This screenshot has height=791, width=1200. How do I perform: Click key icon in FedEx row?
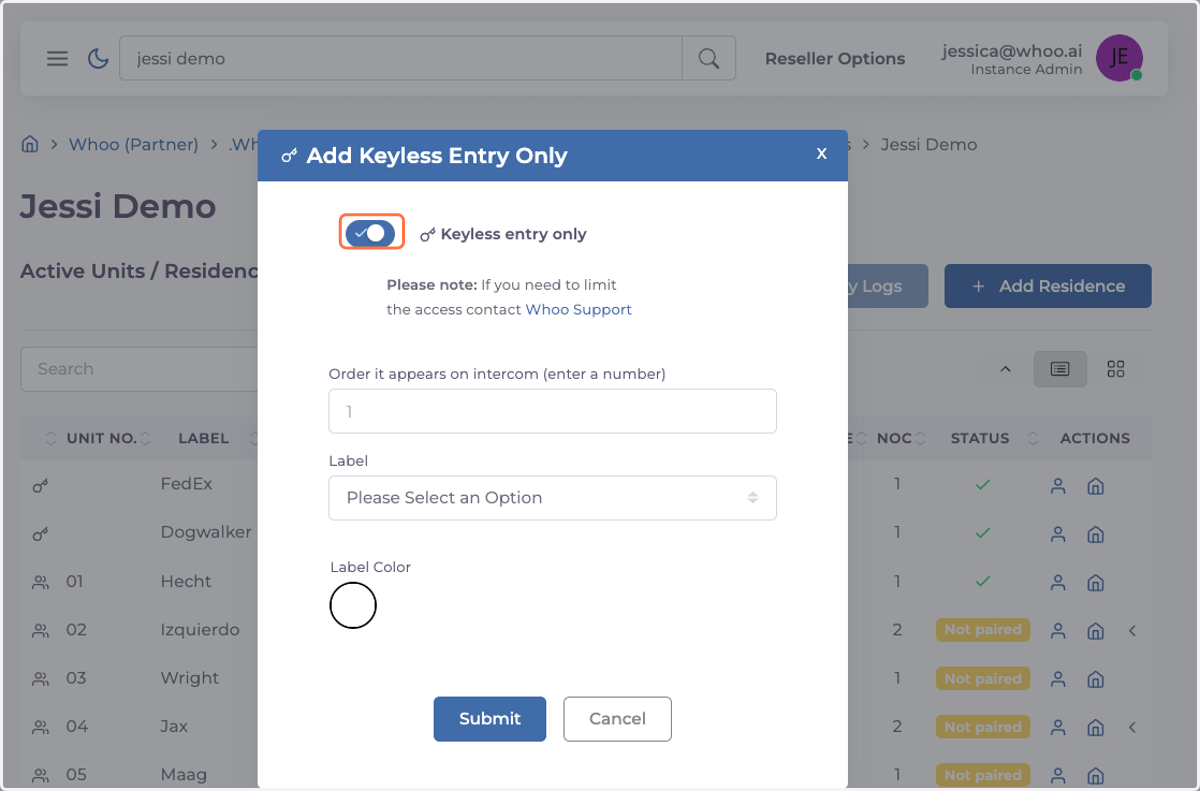40,486
